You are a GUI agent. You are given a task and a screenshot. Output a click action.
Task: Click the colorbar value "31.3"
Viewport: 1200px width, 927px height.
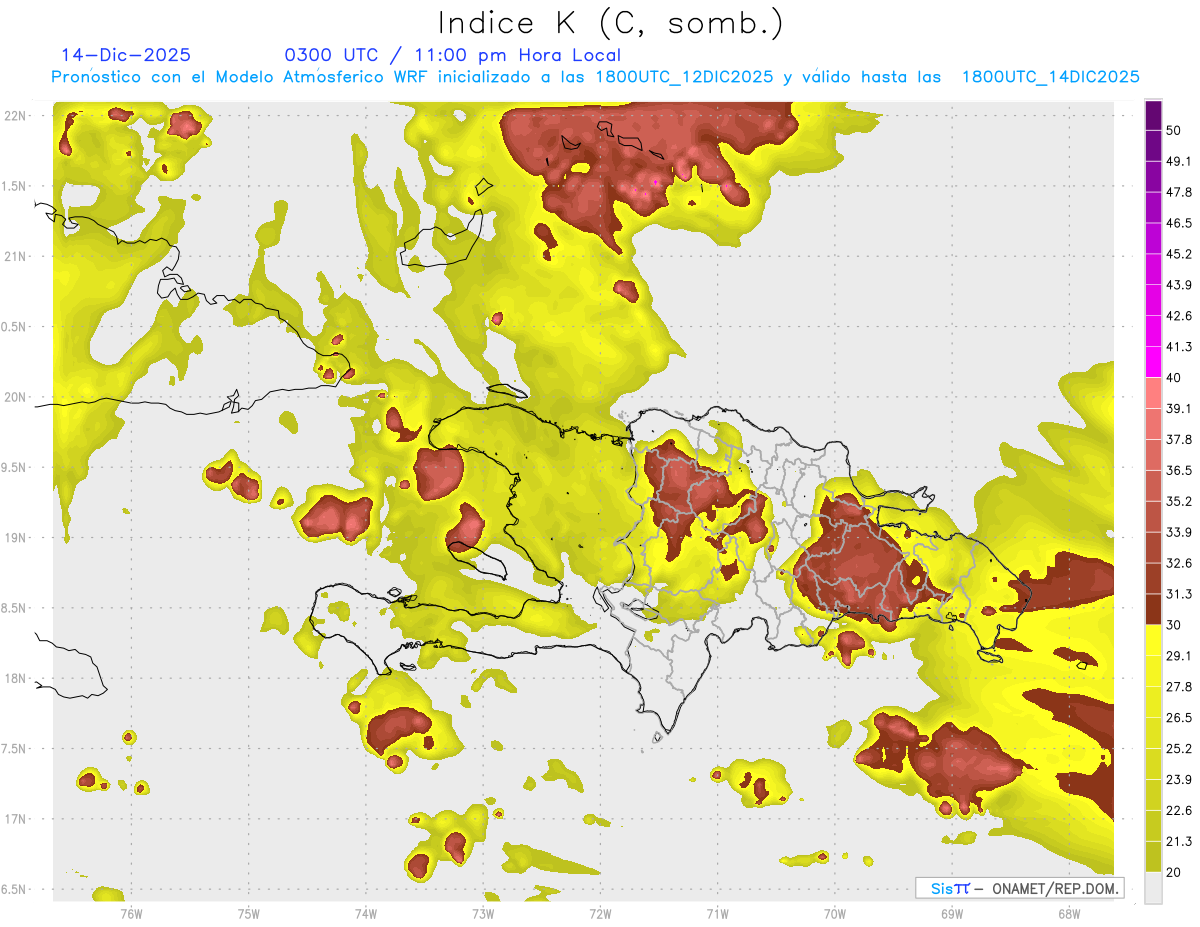[1179, 594]
